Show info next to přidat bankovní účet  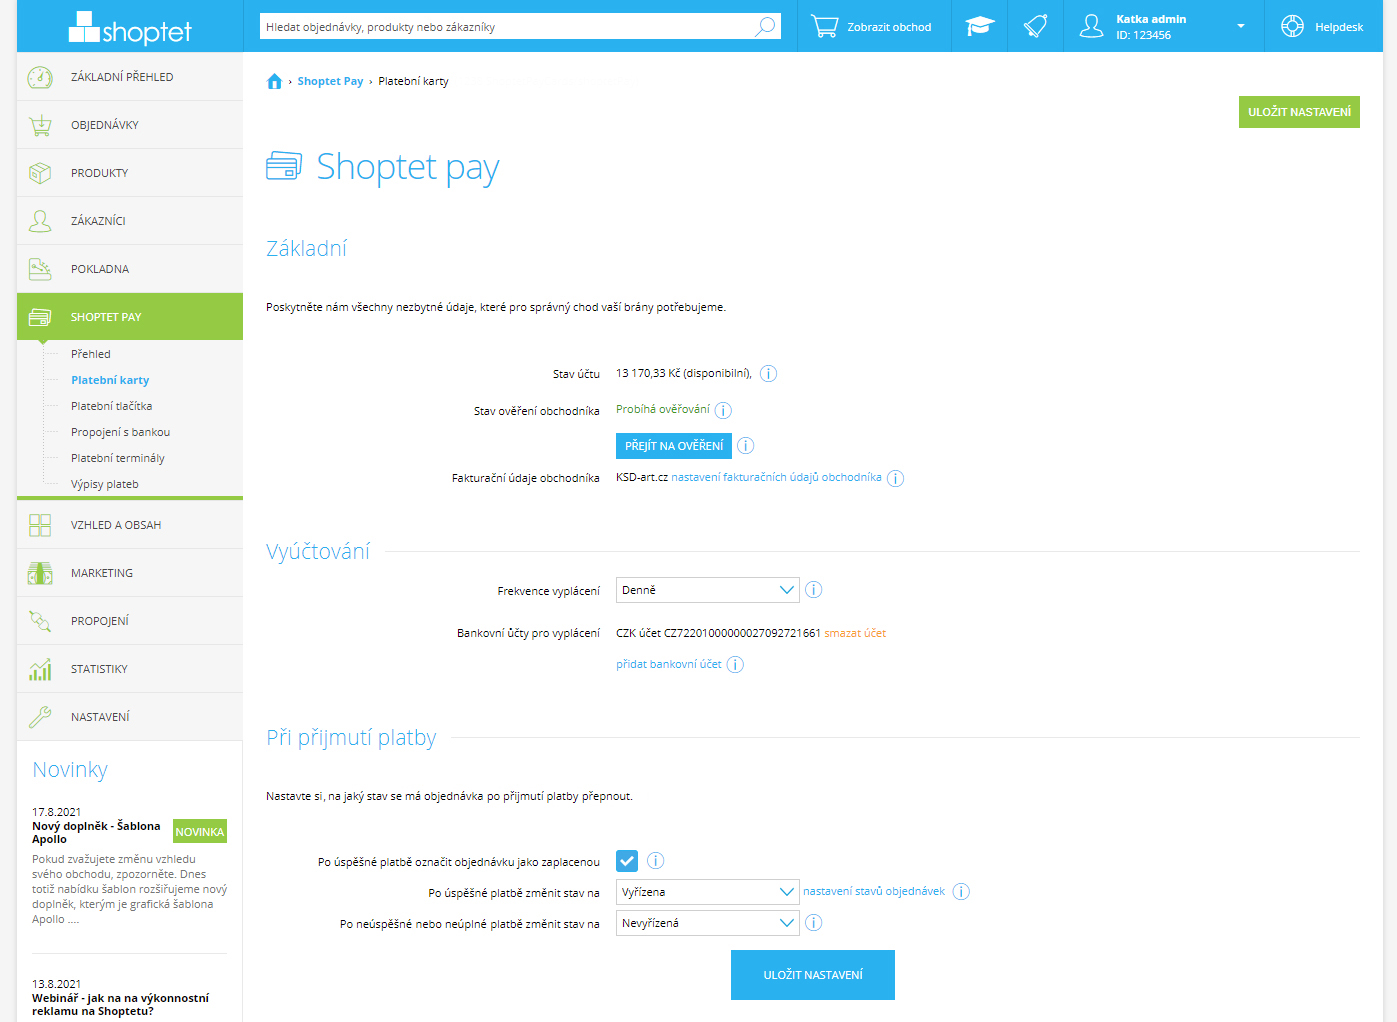pos(735,665)
